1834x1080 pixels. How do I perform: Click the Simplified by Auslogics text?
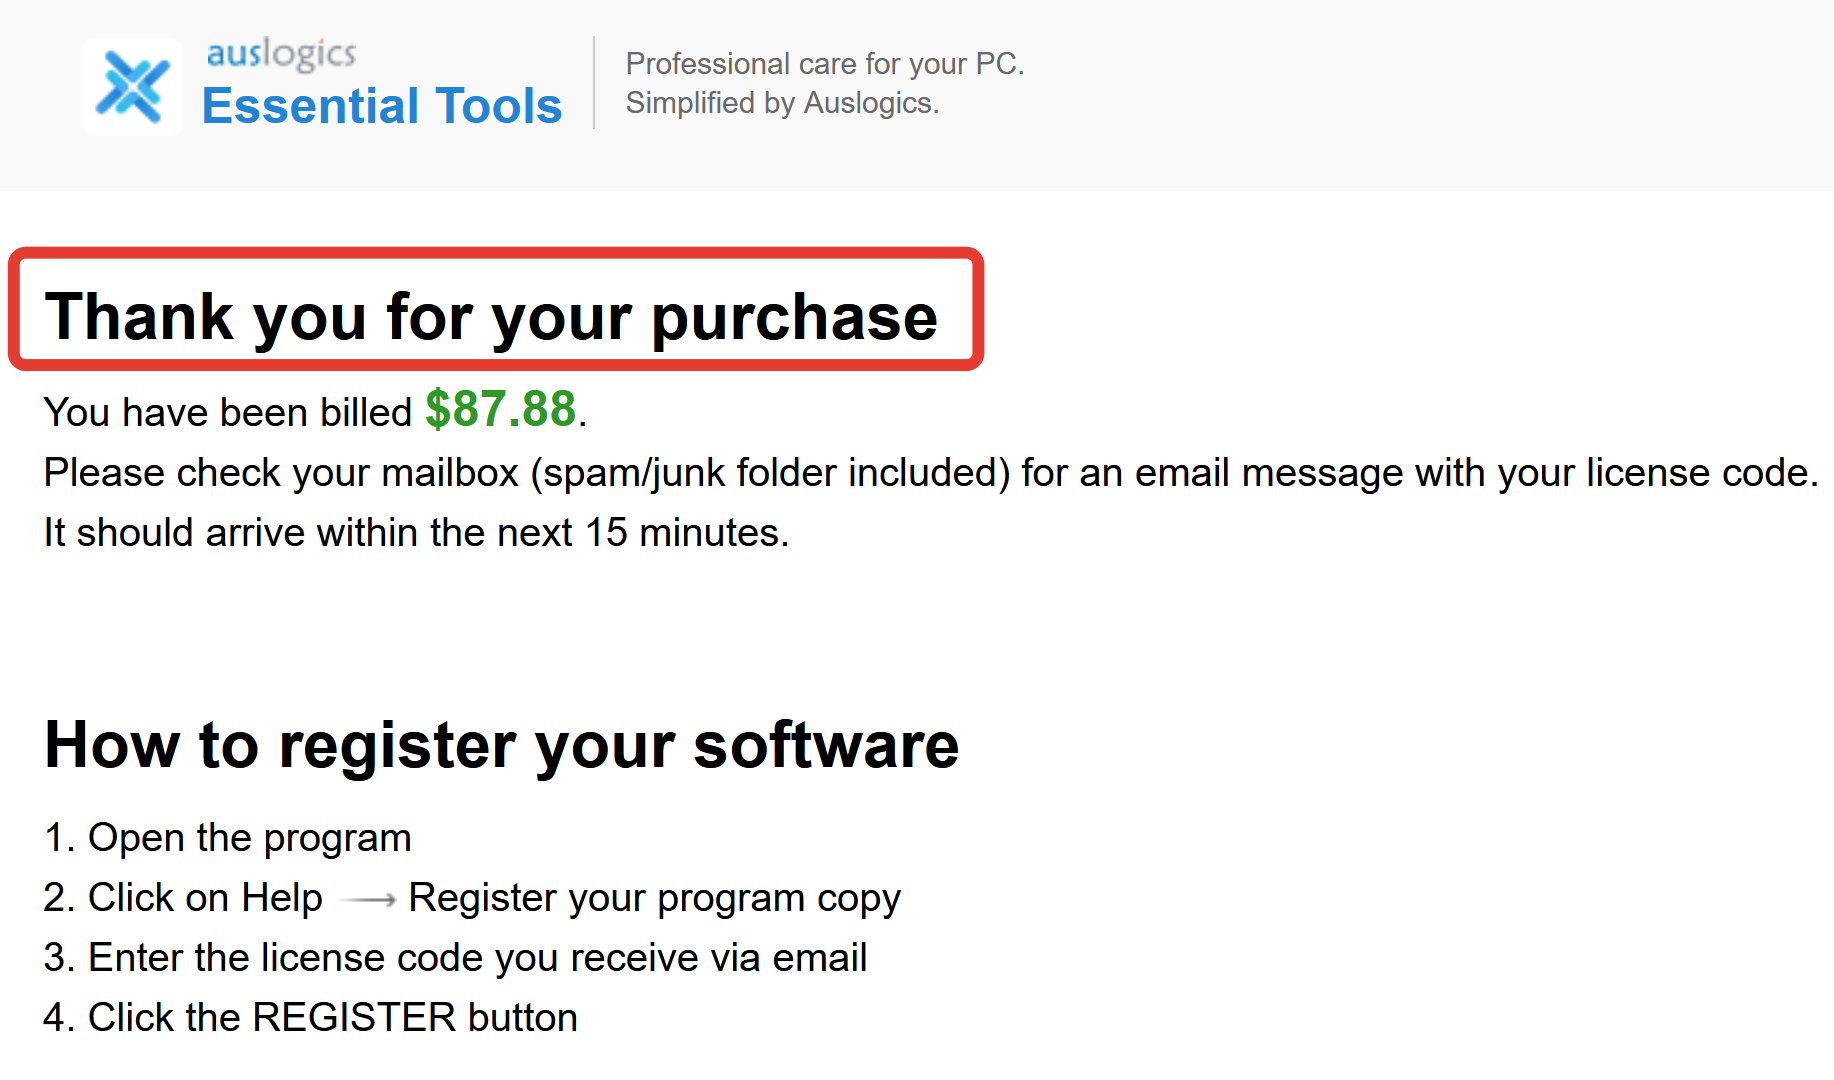[x=782, y=103]
